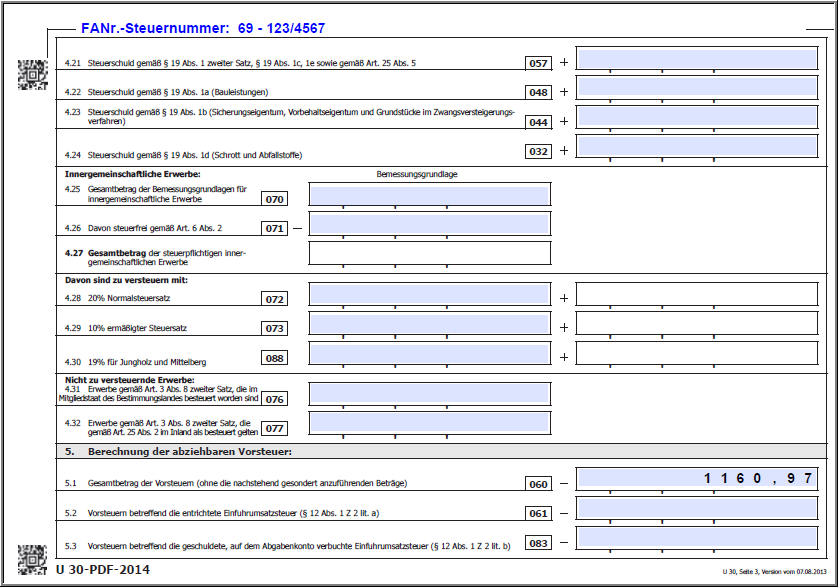
Task: Click the 5.1 Gesamtbetrag der Vorsteuern label
Action: point(236,483)
